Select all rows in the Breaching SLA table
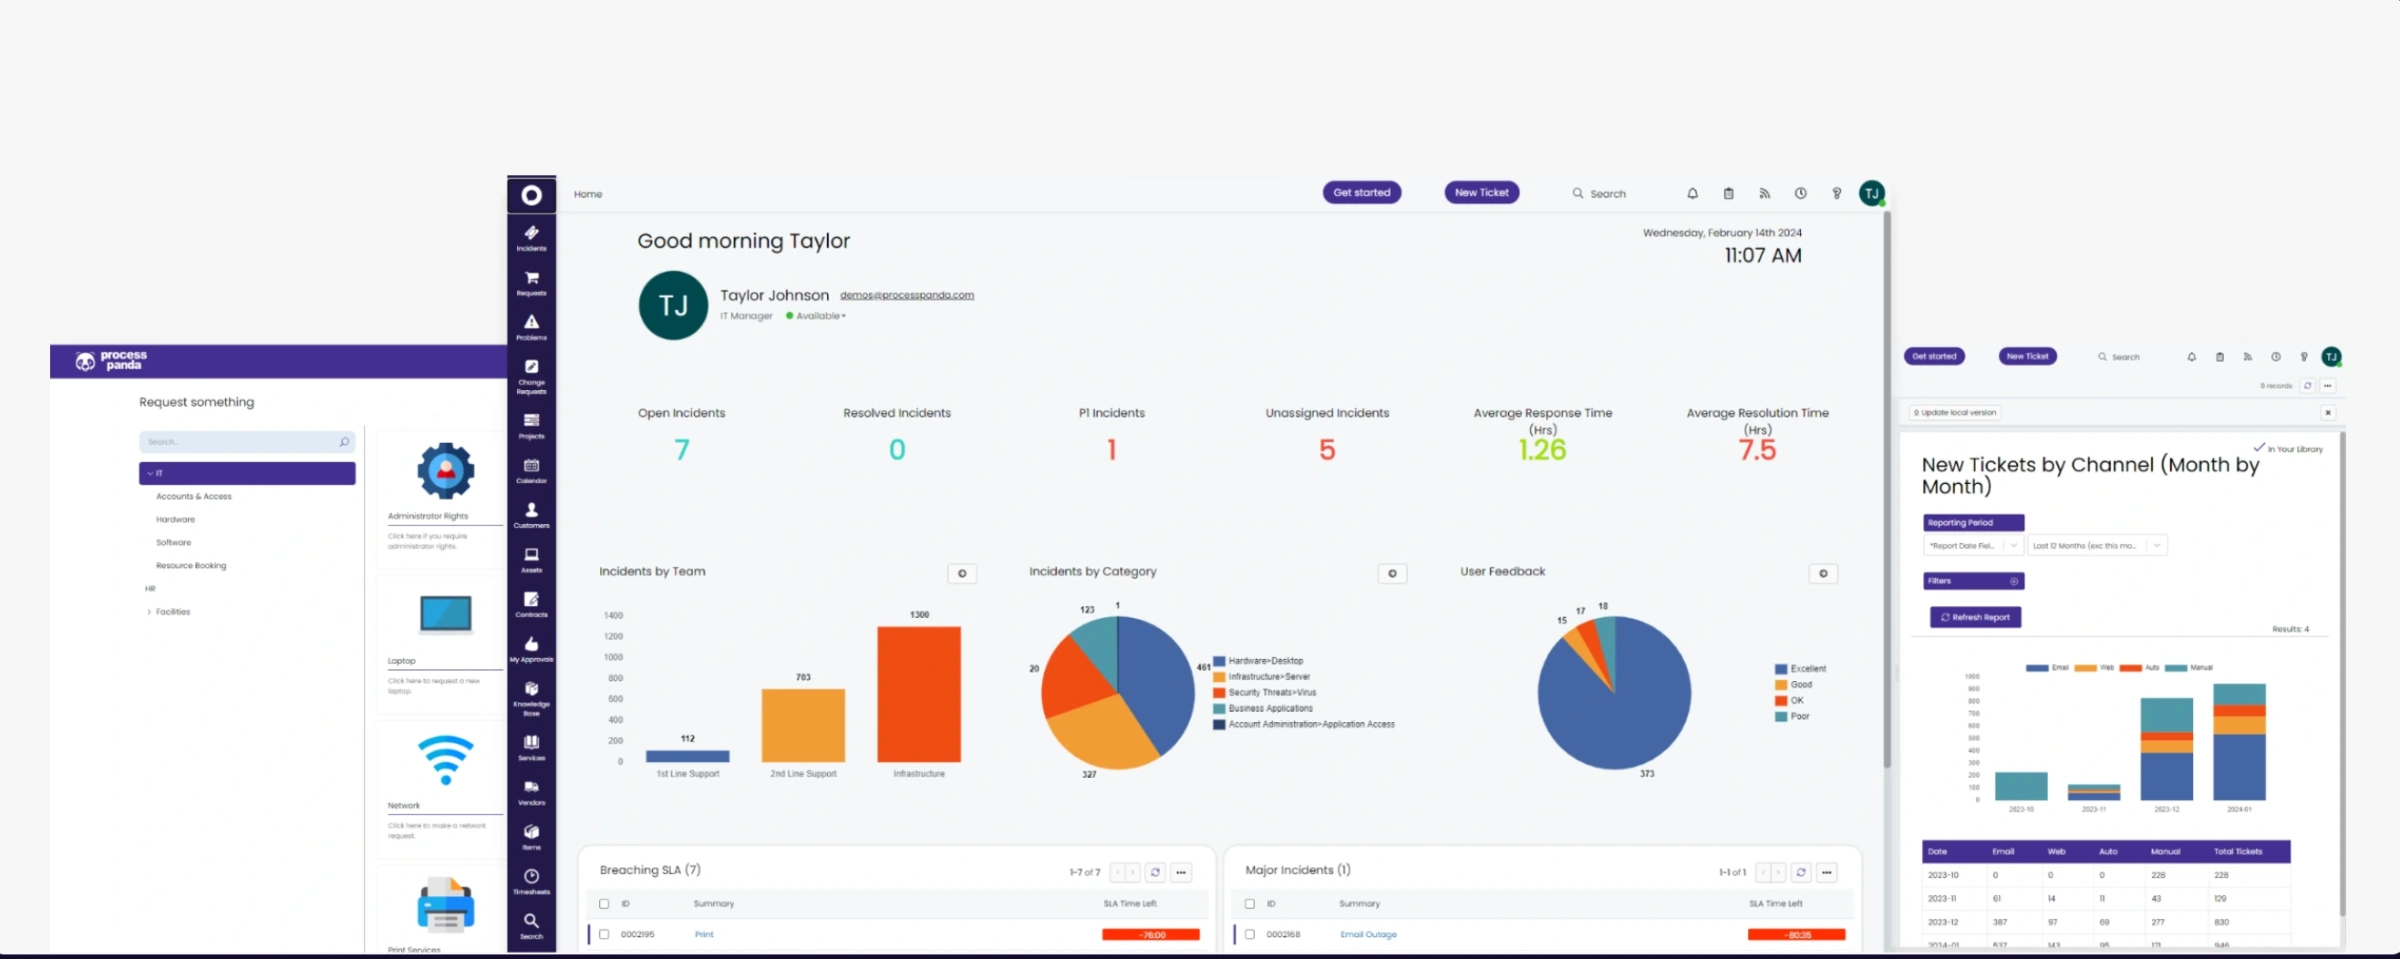The image size is (2400, 959). (604, 903)
